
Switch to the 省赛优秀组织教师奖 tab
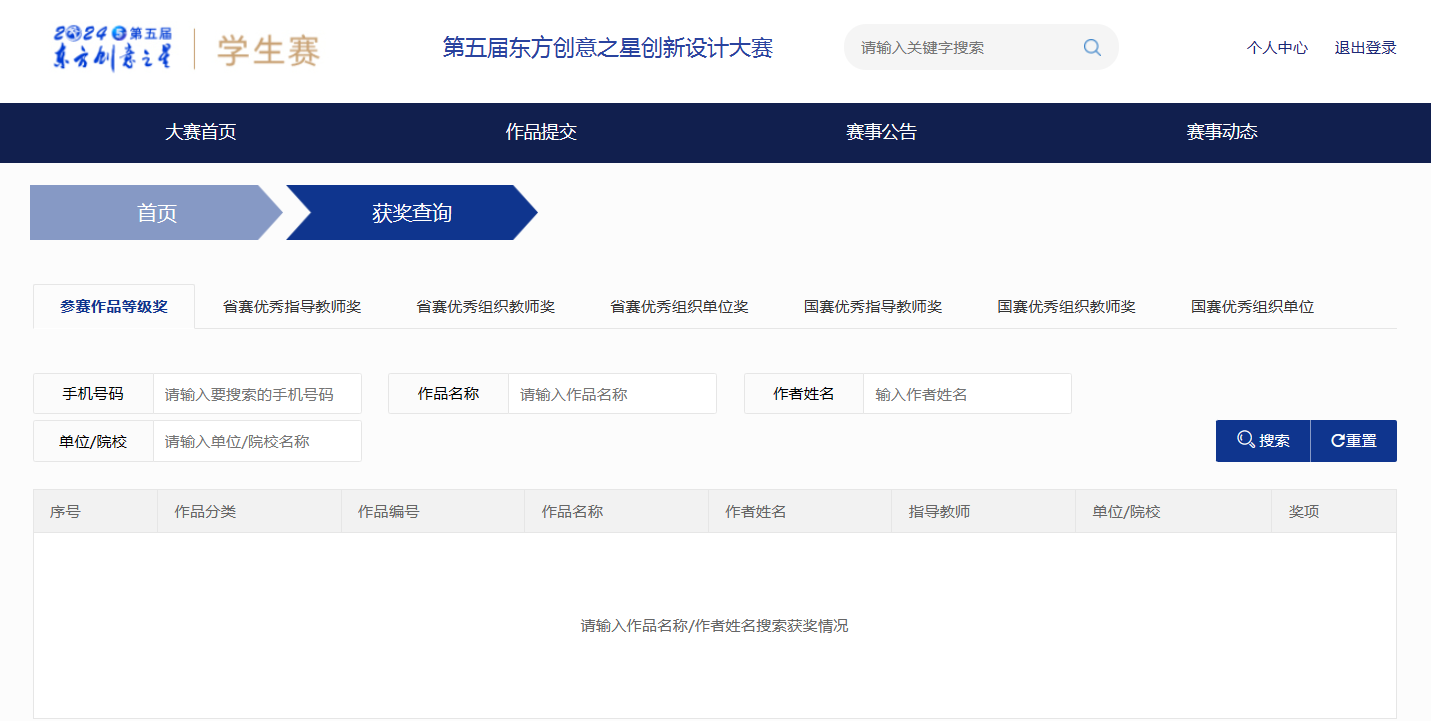click(485, 307)
